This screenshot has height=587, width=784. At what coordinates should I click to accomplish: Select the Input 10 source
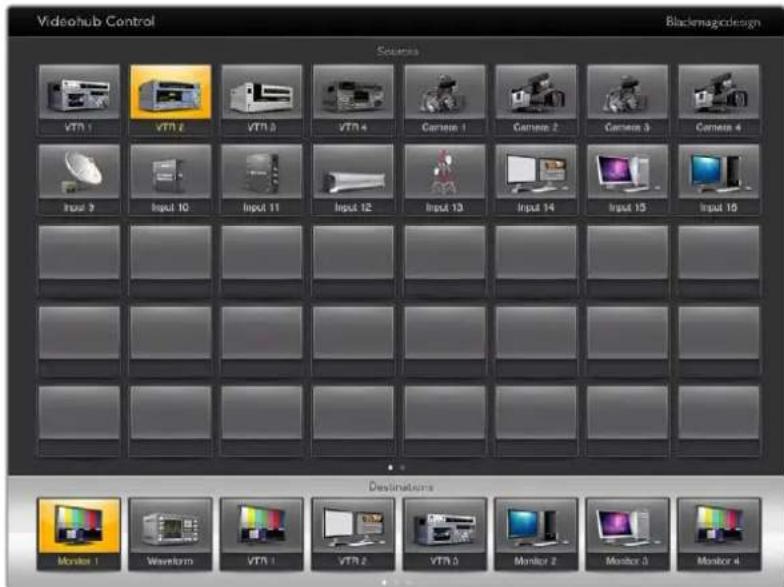click(170, 180)
